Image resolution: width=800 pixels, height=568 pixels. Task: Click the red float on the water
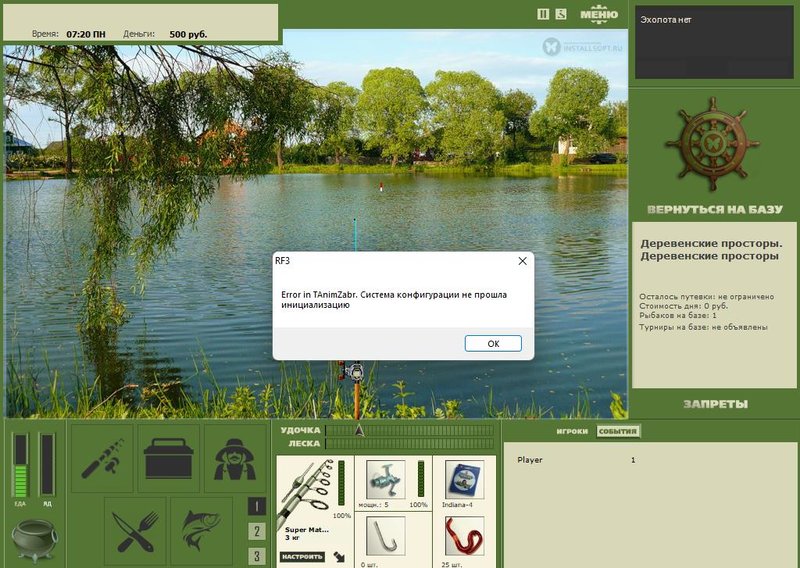pyautogui.click(x=381, y=187)
